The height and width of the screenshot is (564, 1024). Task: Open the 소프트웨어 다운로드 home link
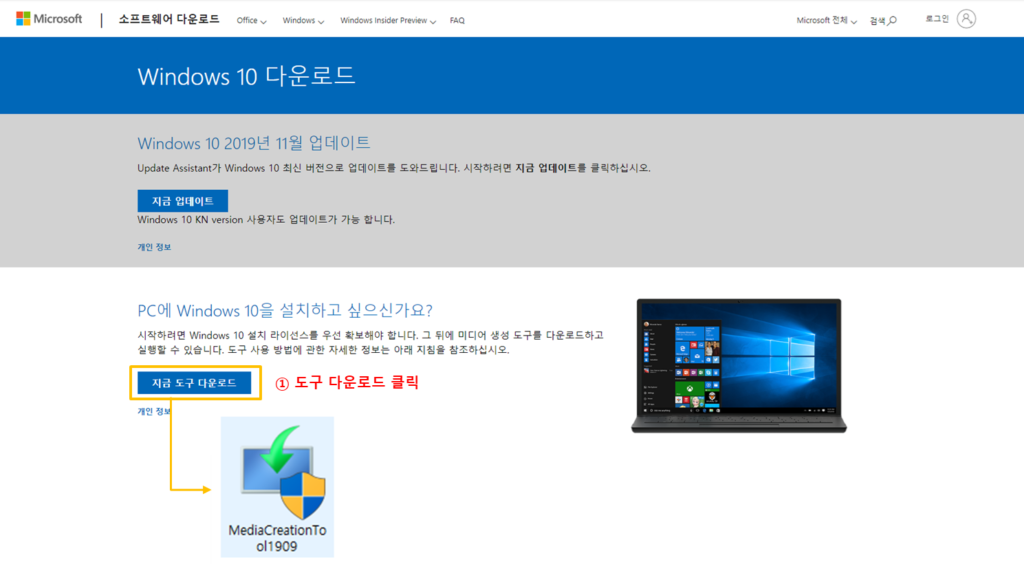click(168, 20)
